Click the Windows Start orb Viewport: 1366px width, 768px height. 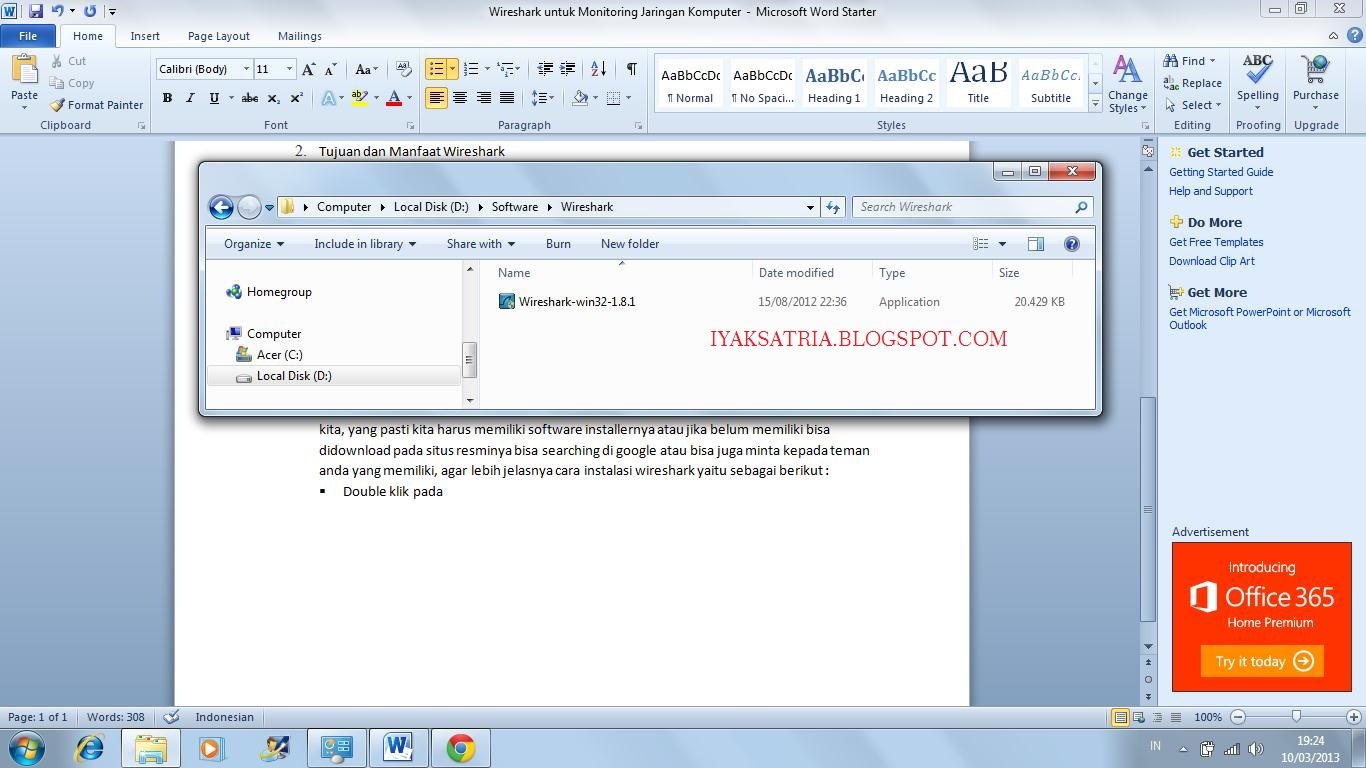26,748
